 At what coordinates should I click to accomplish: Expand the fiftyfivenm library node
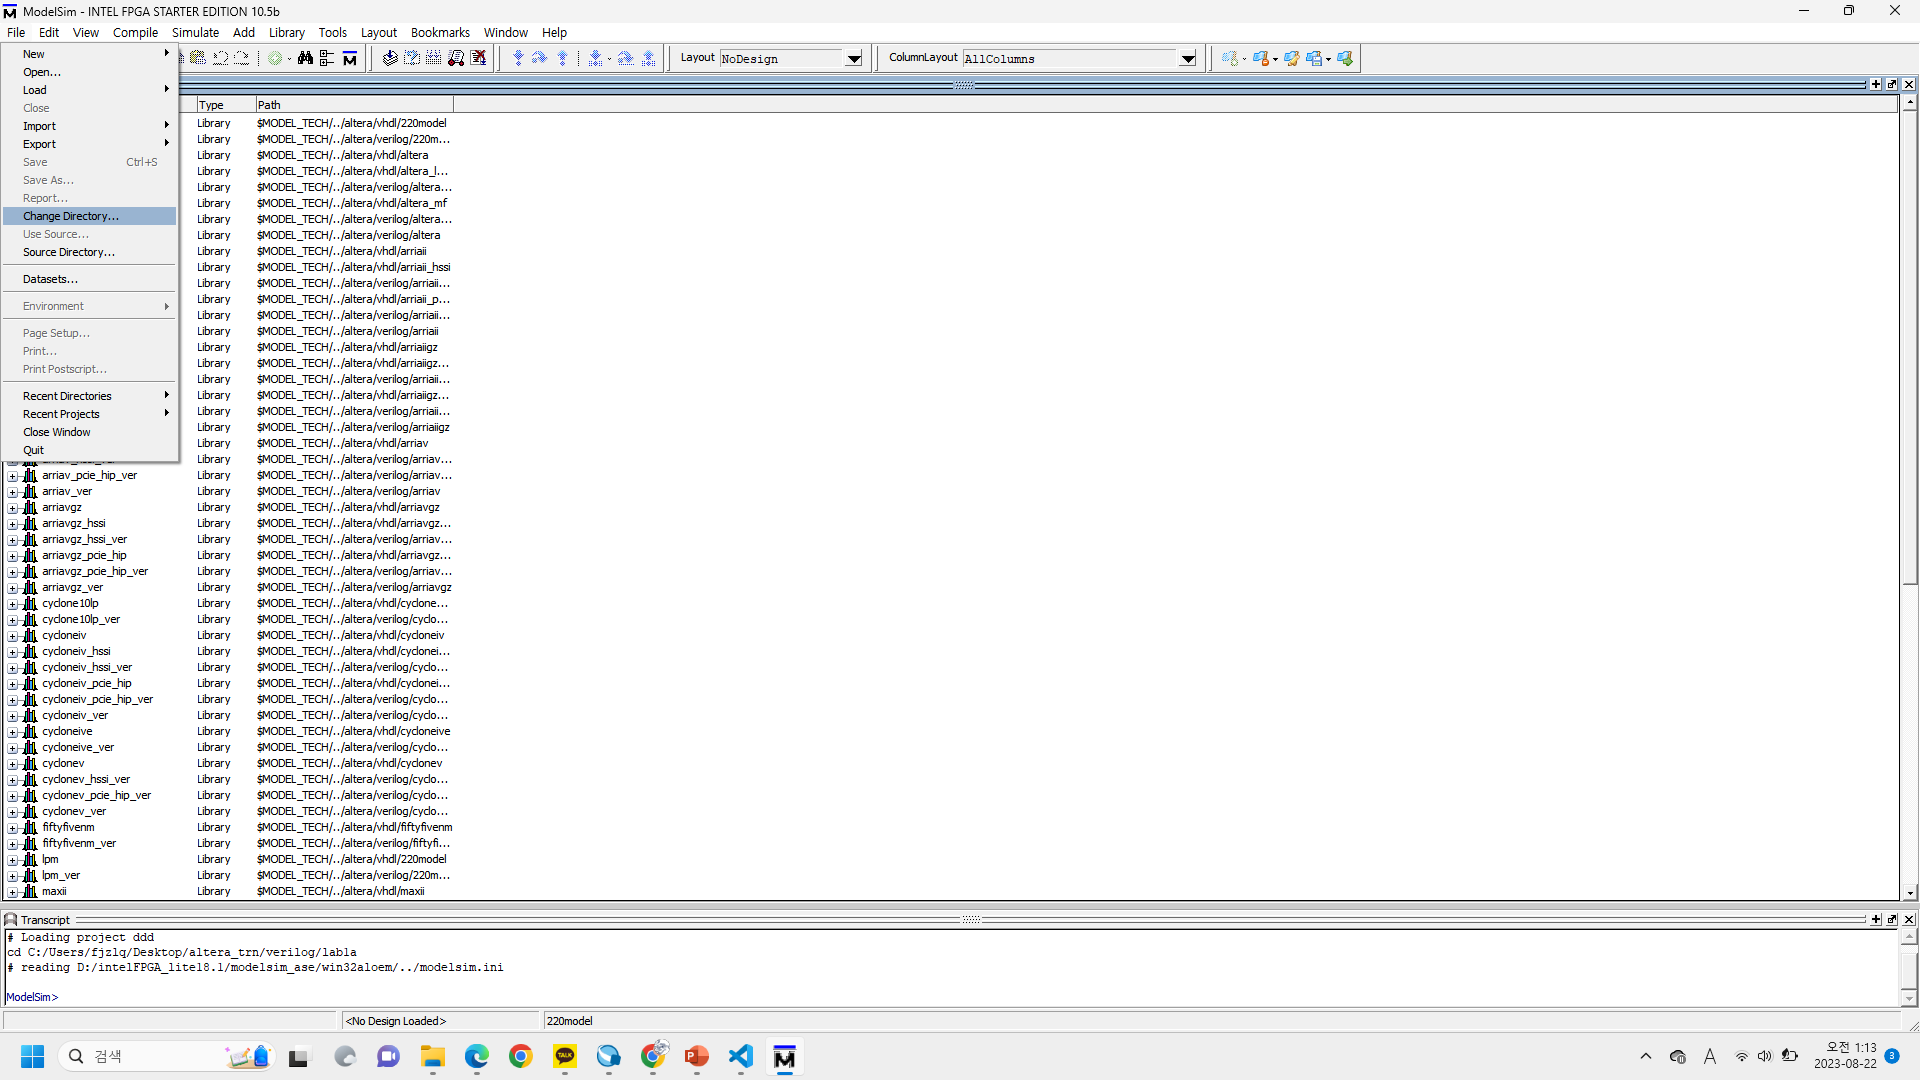13,828
